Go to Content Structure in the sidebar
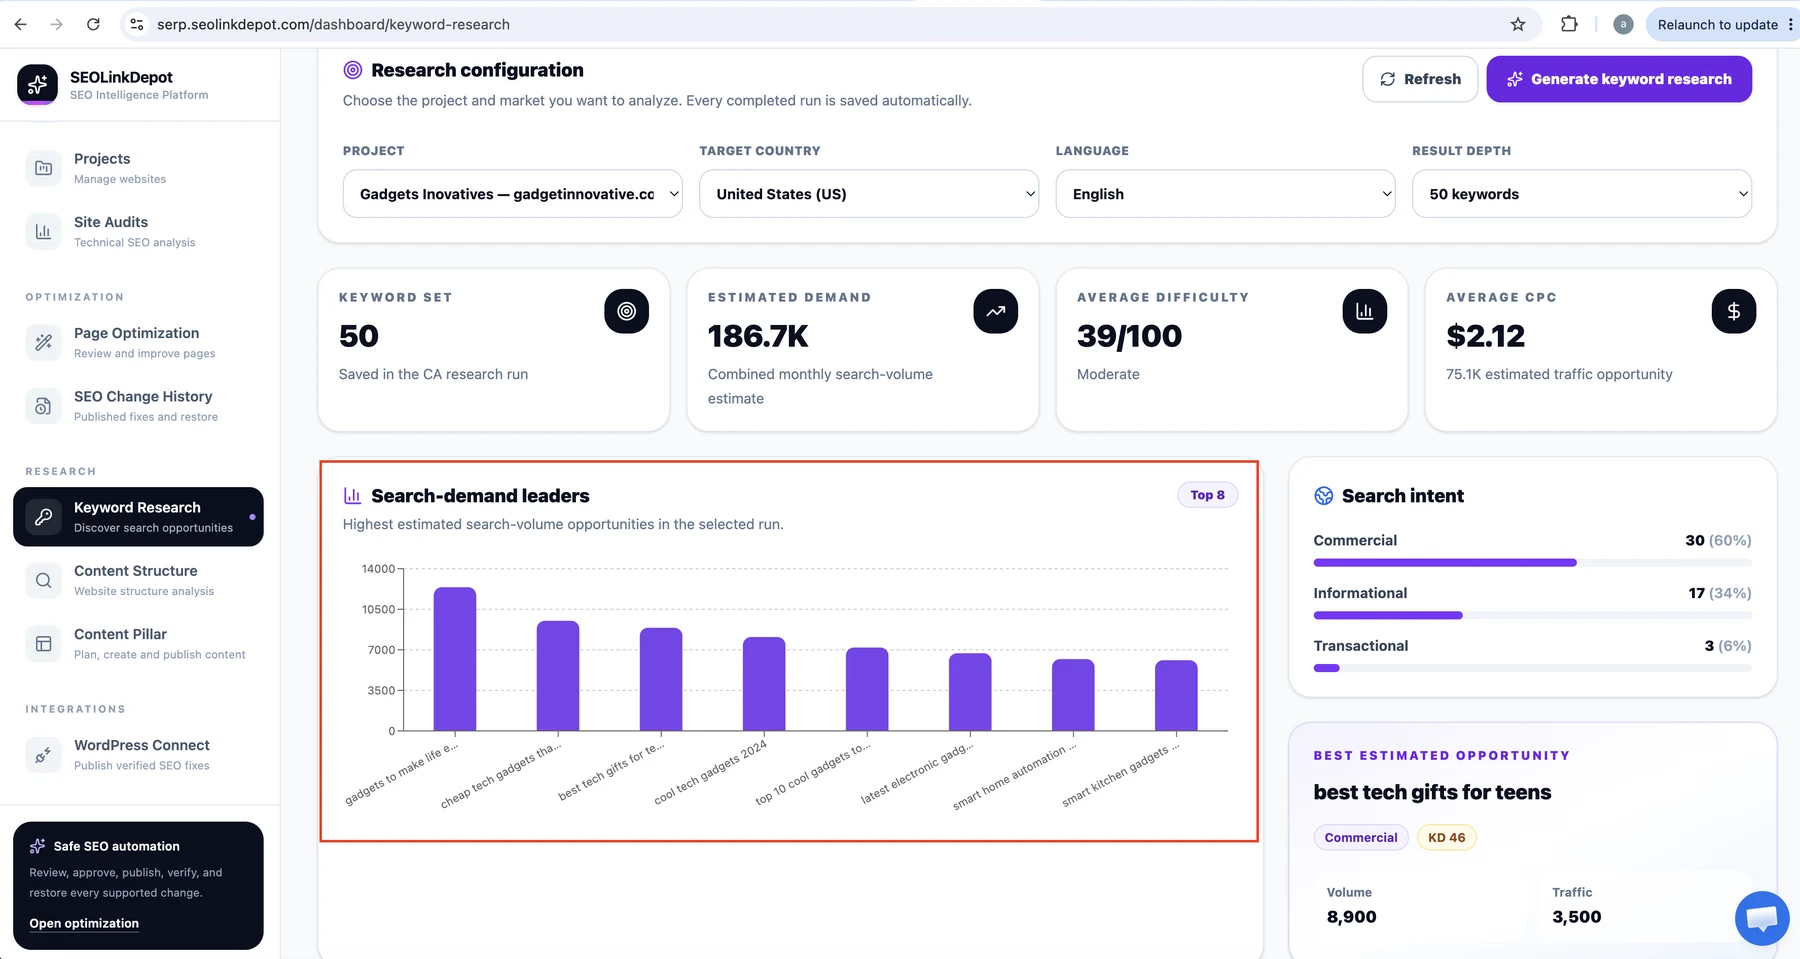 (x=139, y=580)
